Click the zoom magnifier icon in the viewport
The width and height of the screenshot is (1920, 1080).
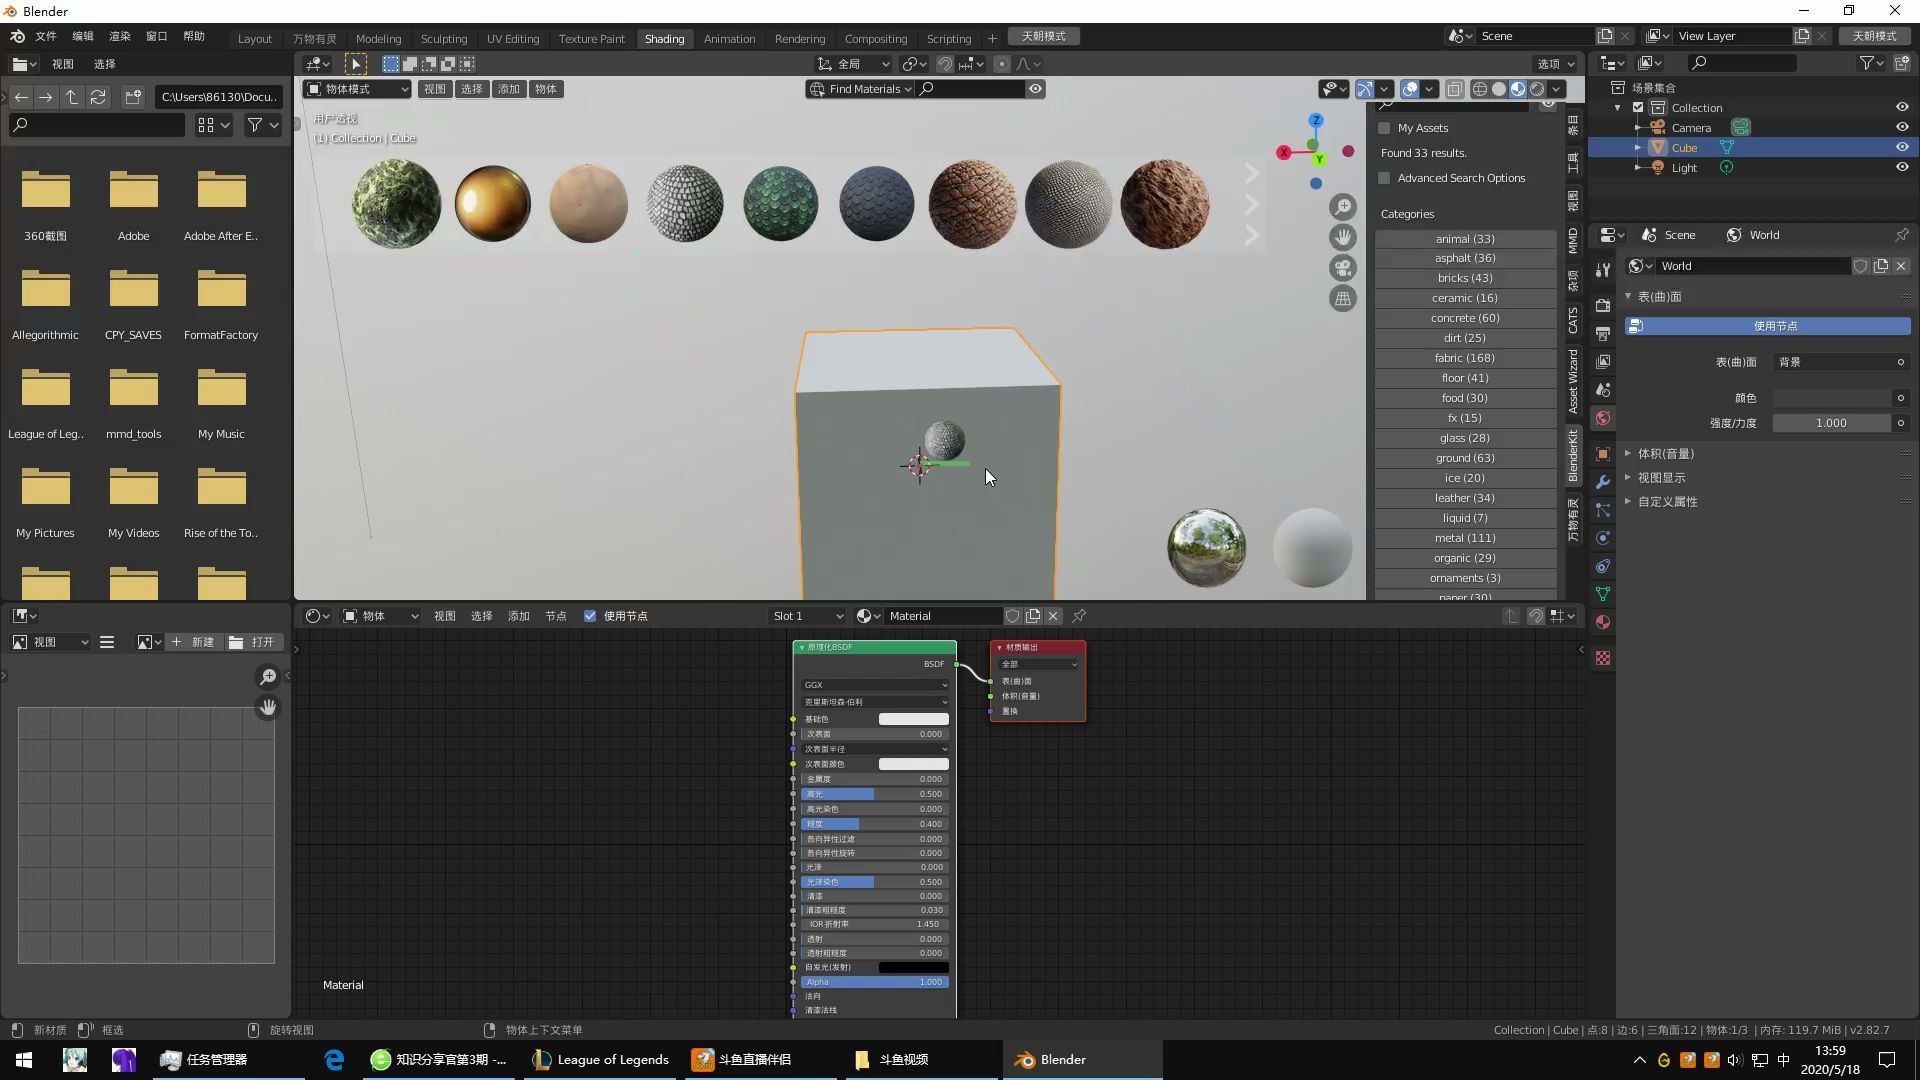[x=1343, y=207]
